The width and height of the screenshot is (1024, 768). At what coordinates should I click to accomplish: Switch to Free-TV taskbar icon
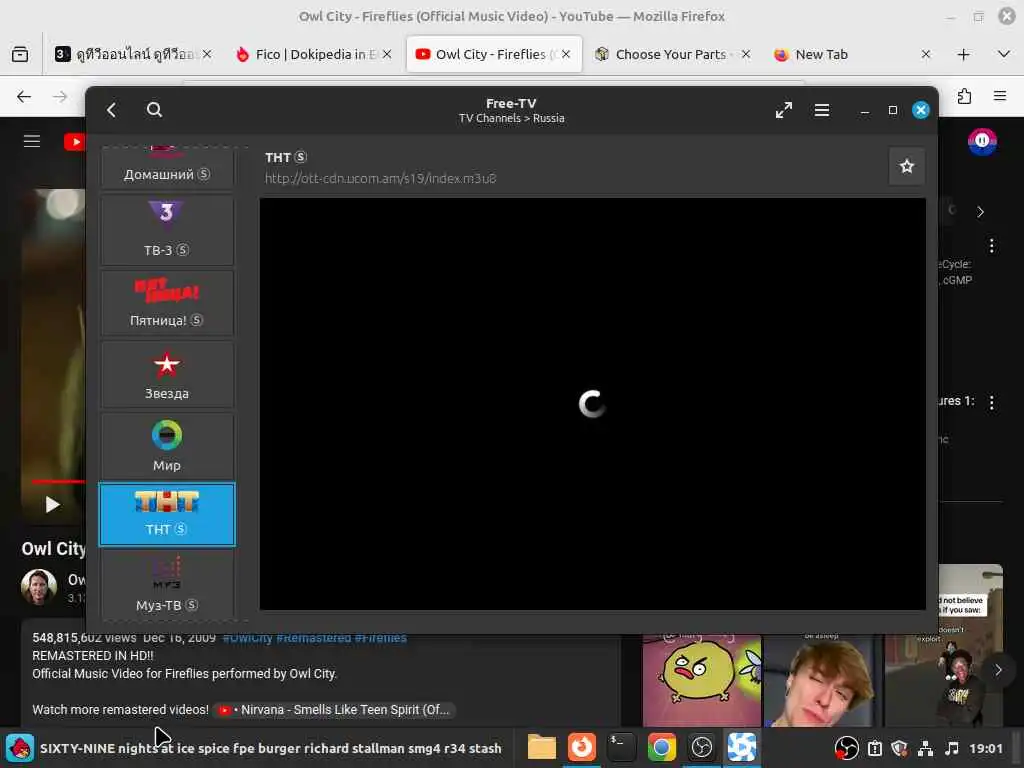tap(742, 748)
